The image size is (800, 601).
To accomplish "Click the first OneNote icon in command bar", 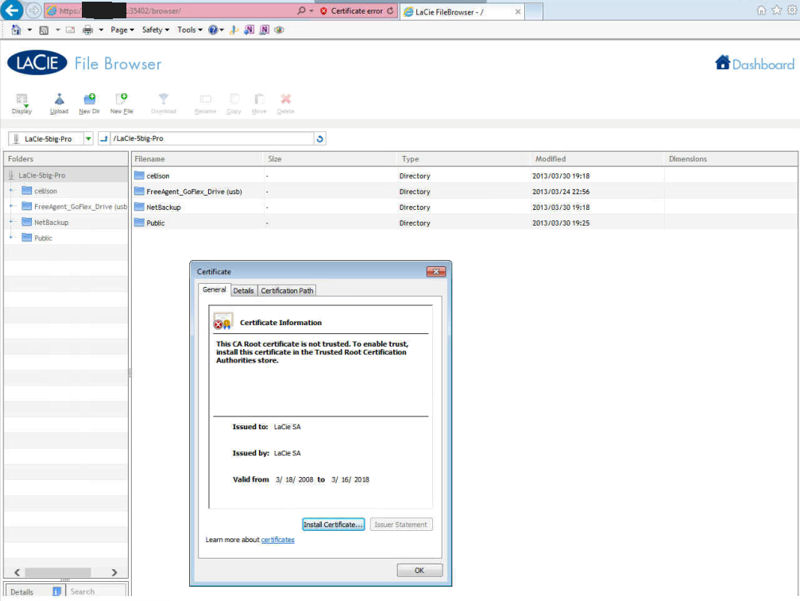I will (249, 30).
